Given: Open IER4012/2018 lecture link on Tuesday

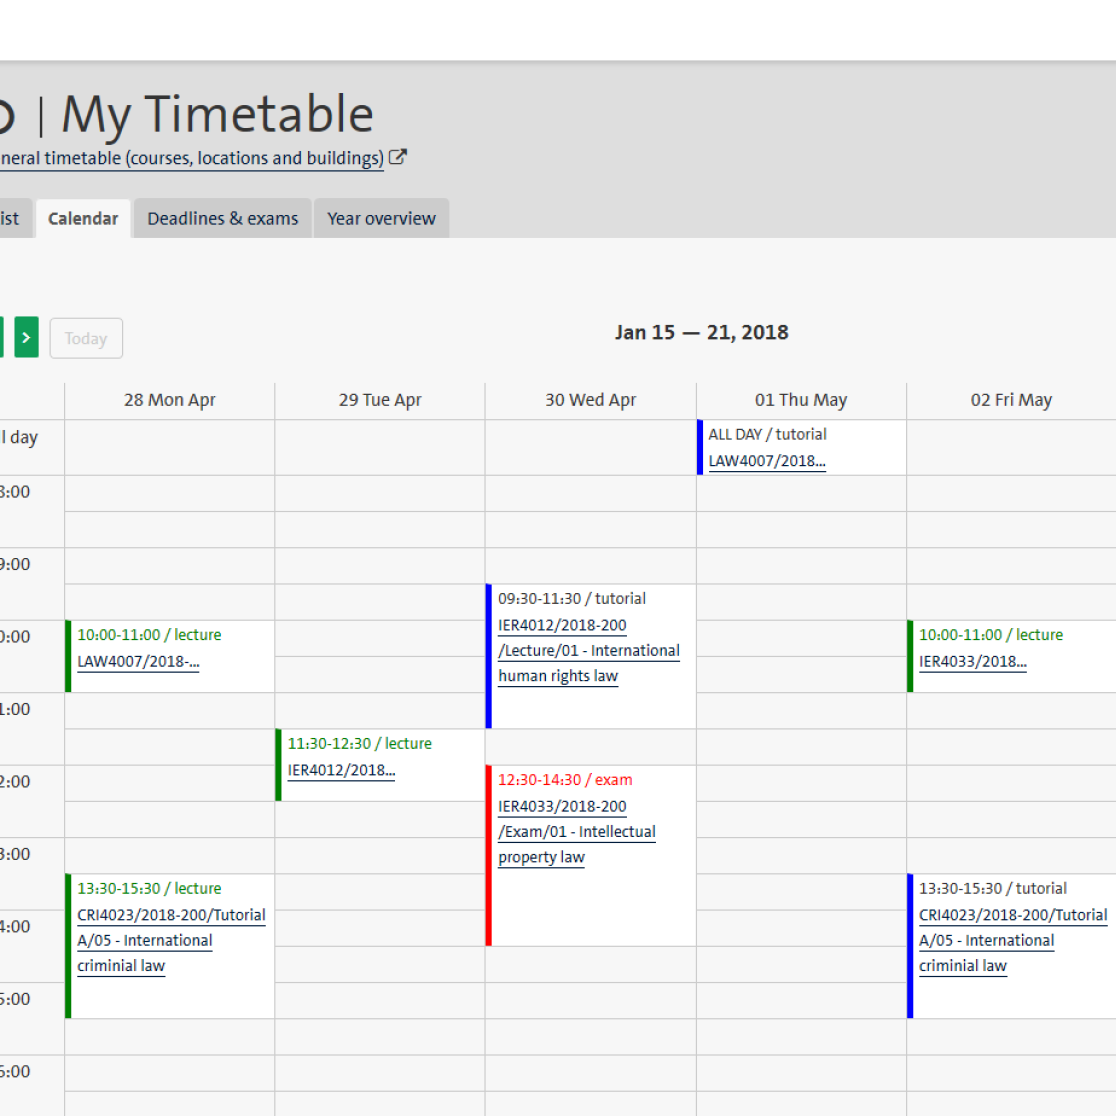Looking at the screenshot, I should 341,770.
